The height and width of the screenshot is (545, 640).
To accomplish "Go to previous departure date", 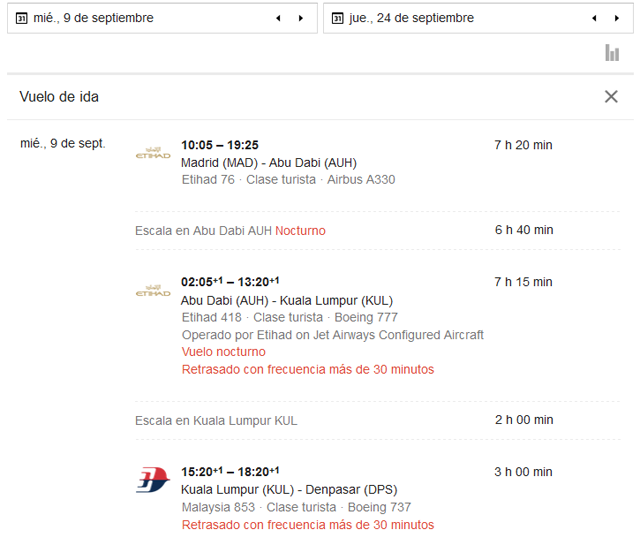I will coord(278,18).
